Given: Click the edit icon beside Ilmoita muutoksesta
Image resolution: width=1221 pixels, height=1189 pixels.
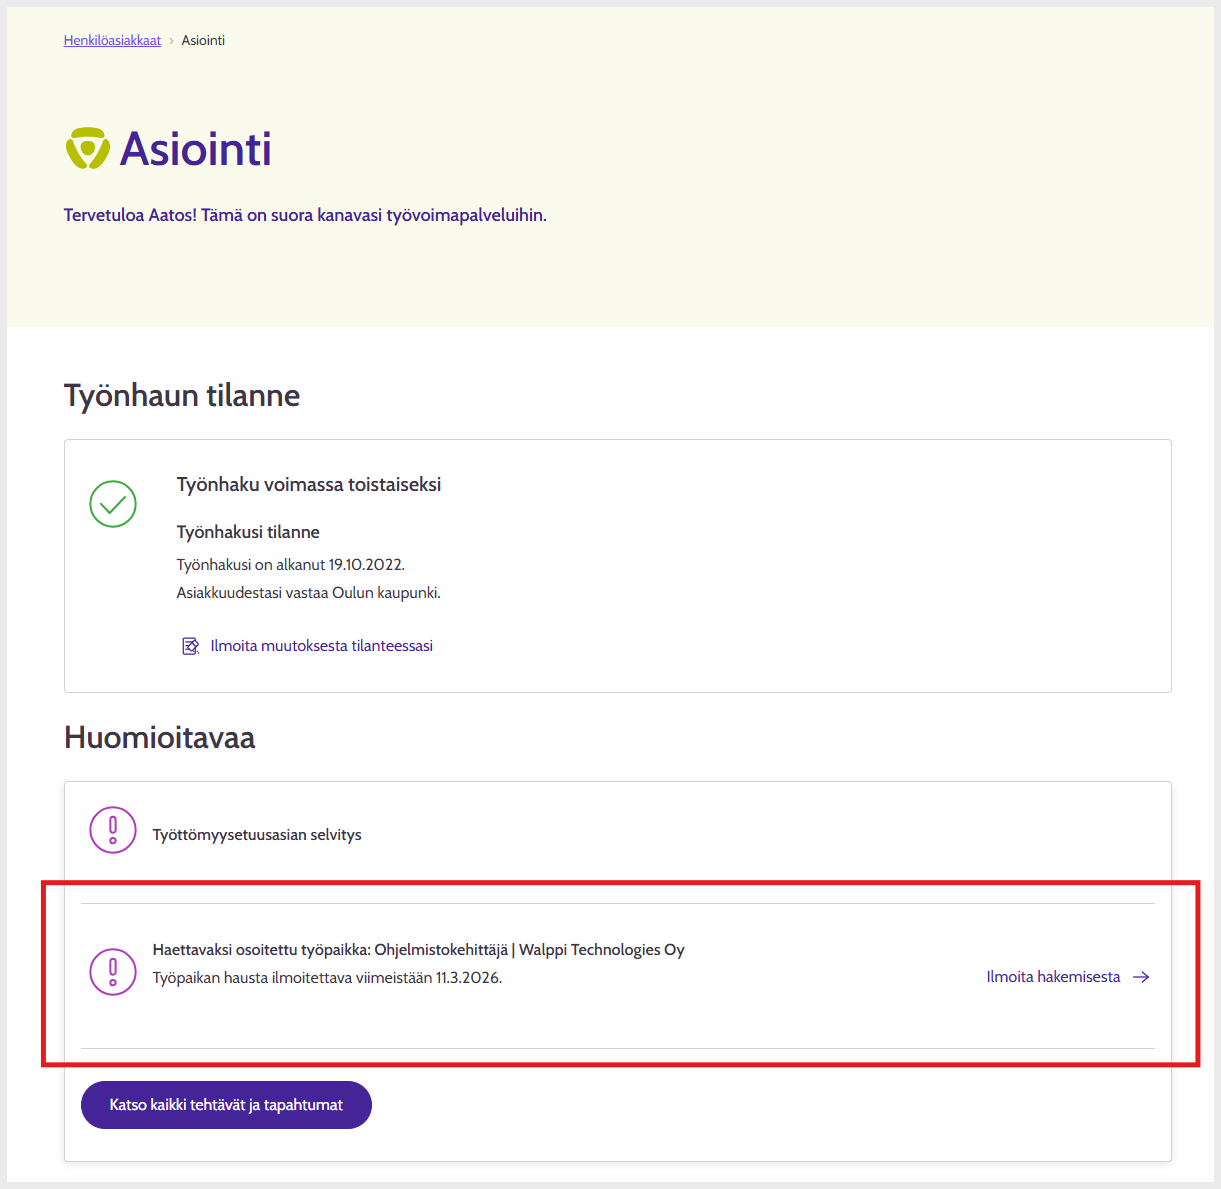Looking at the screenshot, I should click(x=190, y=646).
